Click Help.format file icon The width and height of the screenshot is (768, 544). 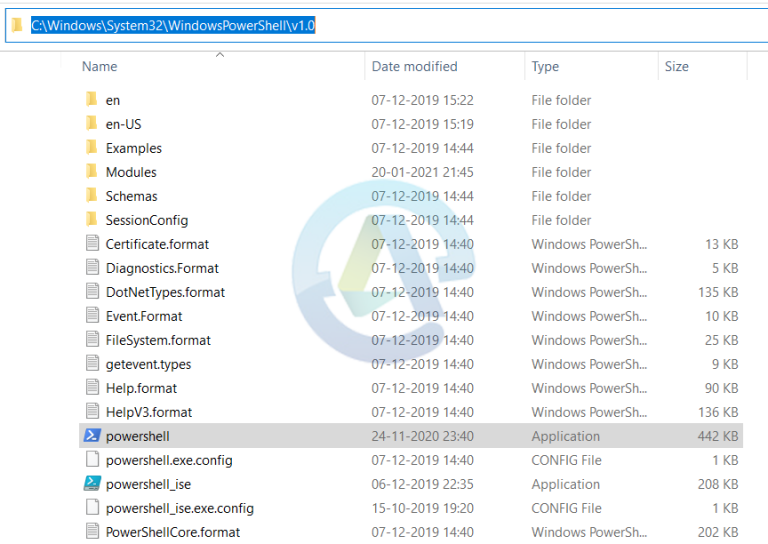[92, 387]
